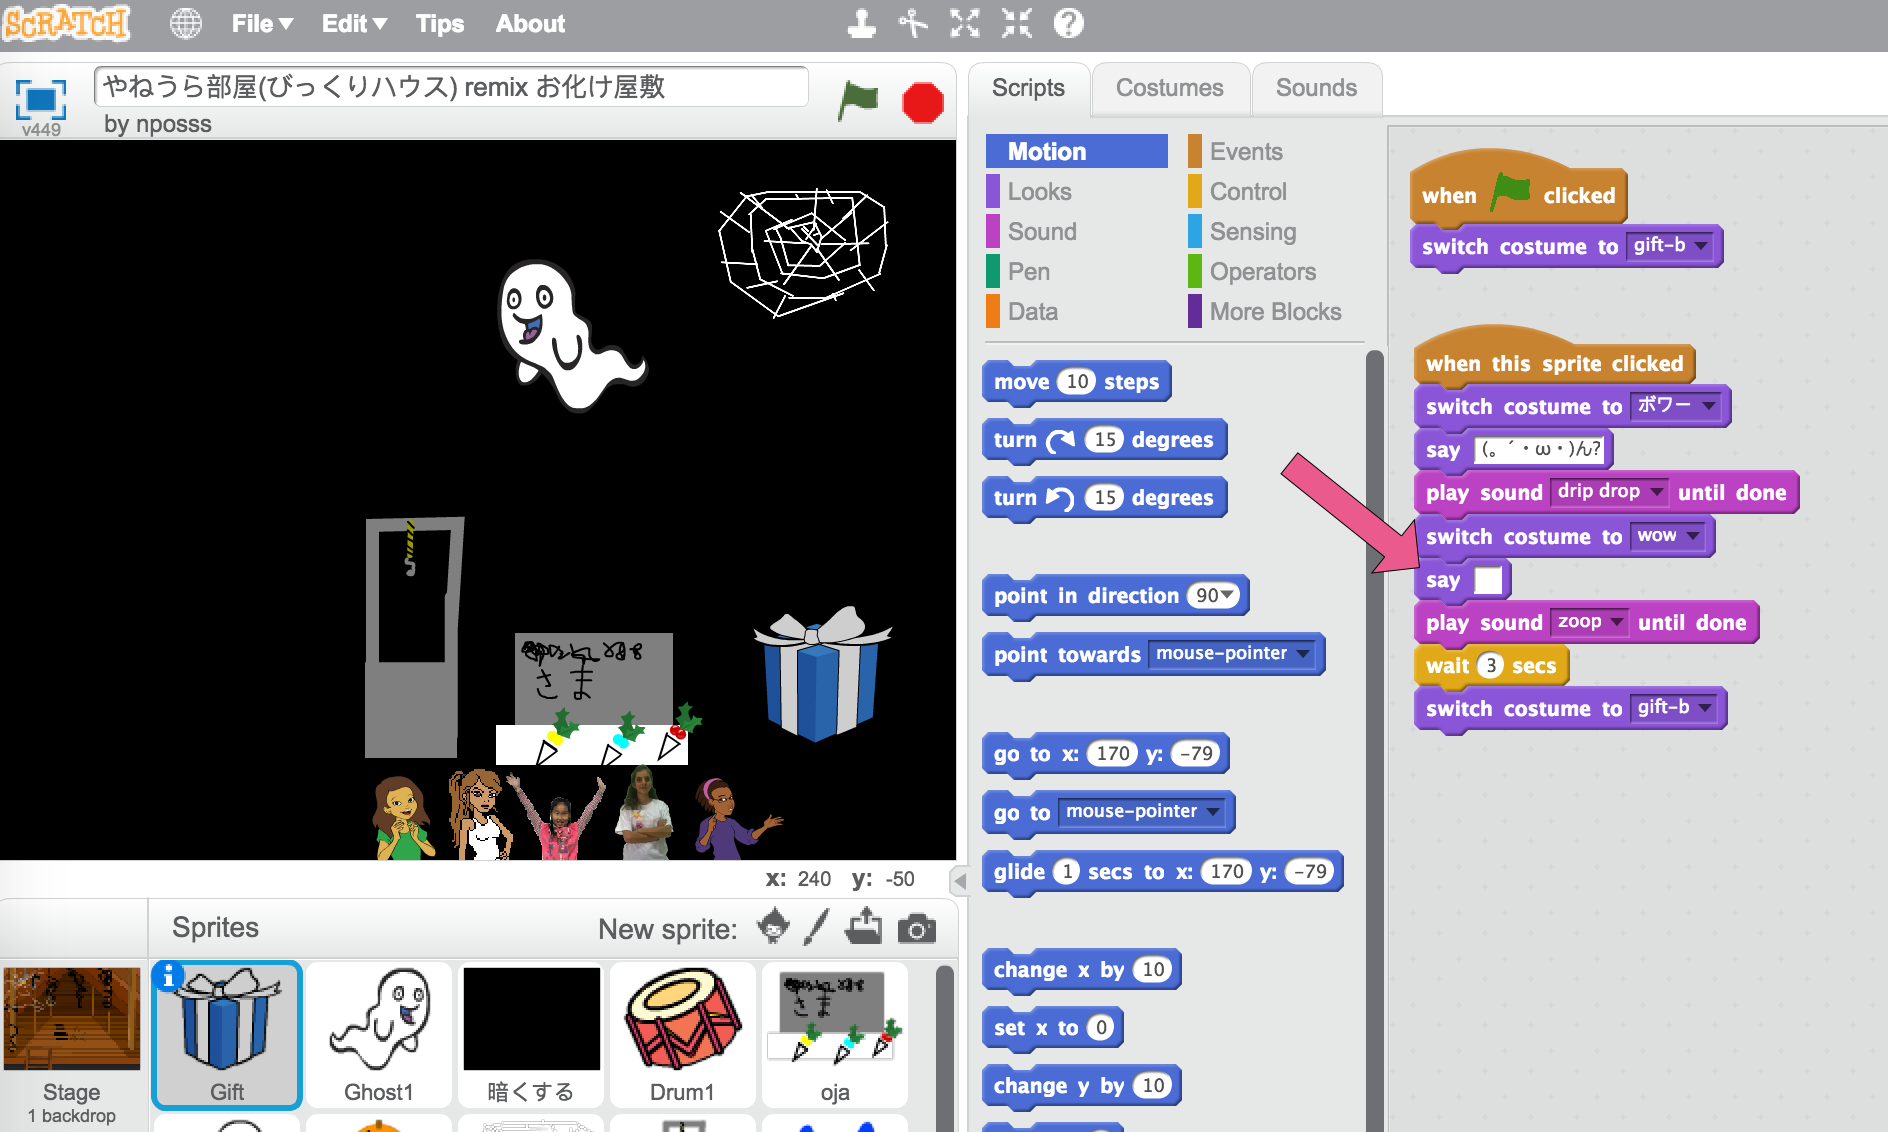
Task: Select the Events block category
Action: (x=1246, y=151)
